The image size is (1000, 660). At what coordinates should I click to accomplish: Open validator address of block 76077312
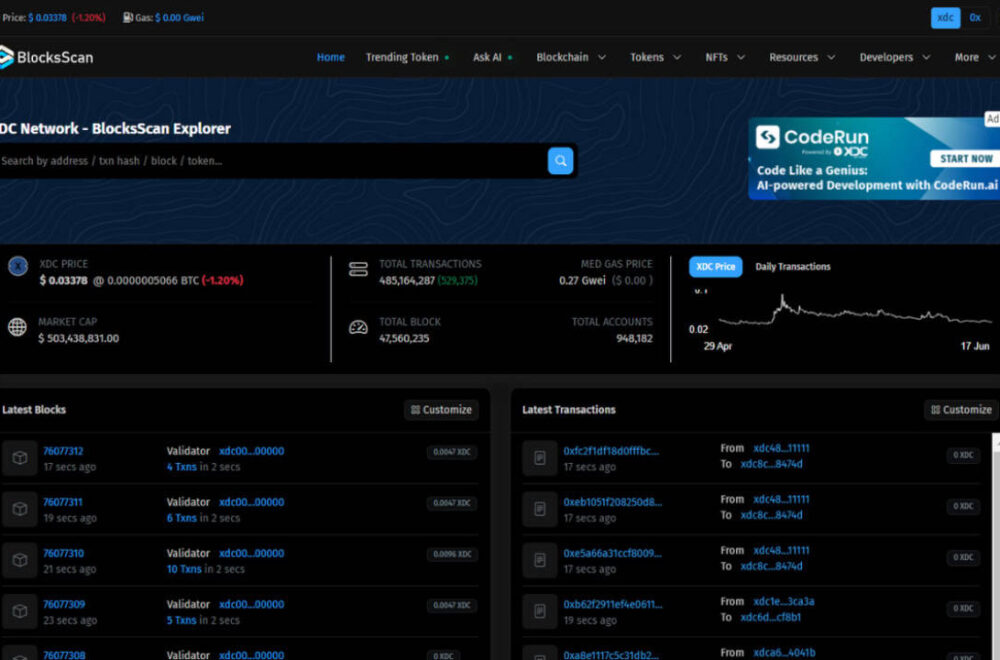point(251,451)
